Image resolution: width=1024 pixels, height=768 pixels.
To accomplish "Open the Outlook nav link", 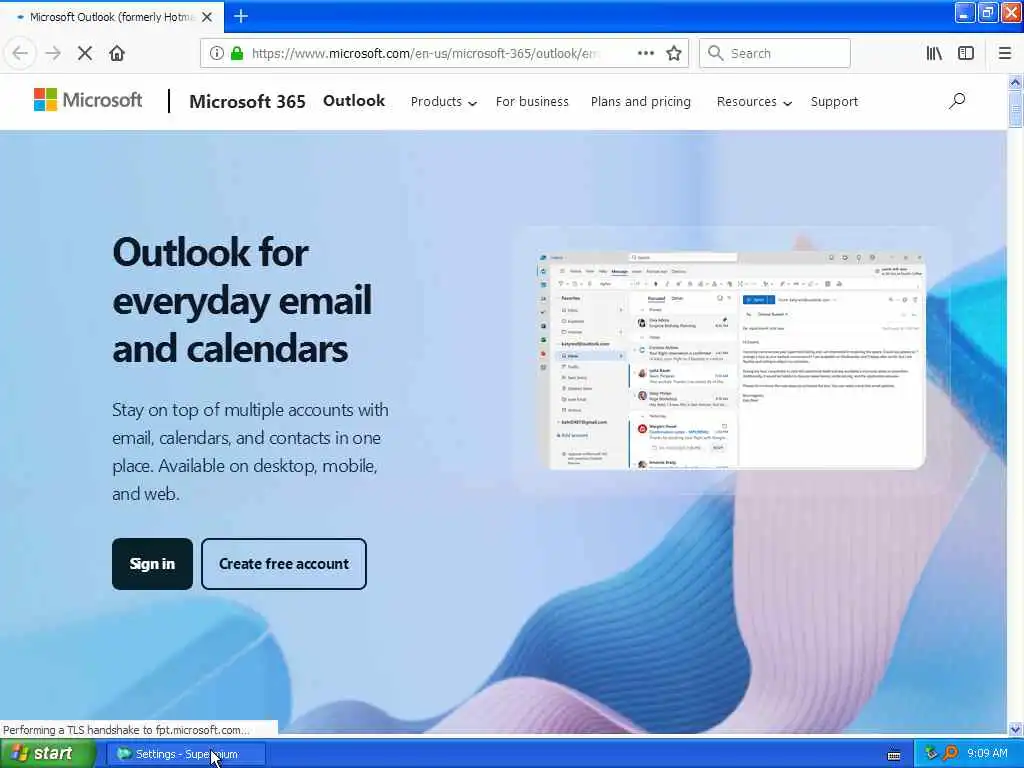I will pos(354,101).
